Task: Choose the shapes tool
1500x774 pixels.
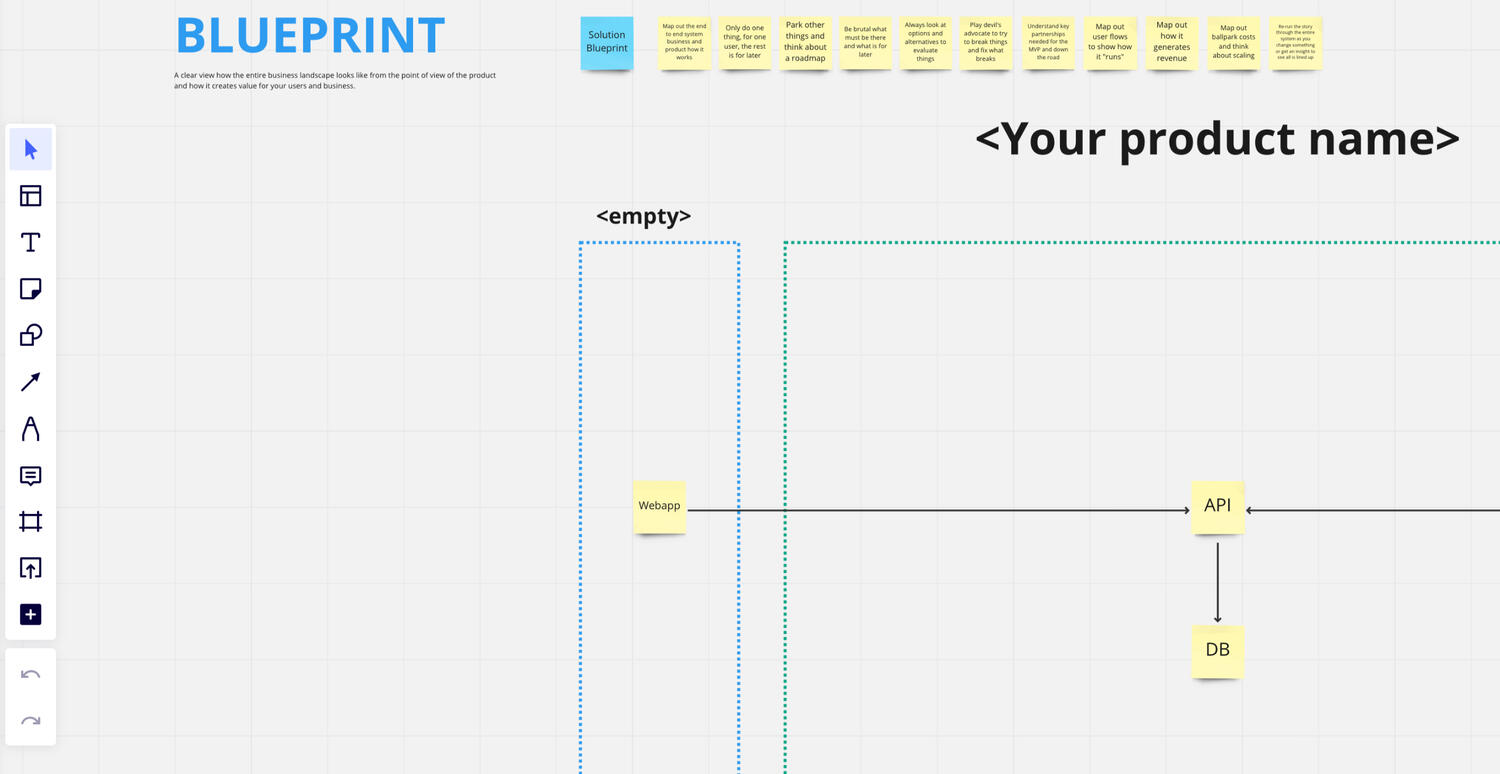Action: 31,335
